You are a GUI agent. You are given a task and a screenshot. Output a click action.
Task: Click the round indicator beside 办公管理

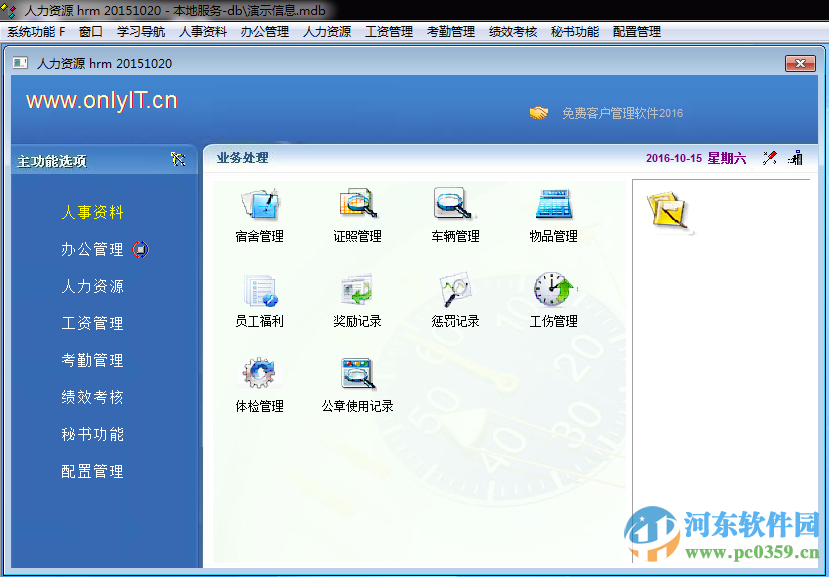pos(140,249)
